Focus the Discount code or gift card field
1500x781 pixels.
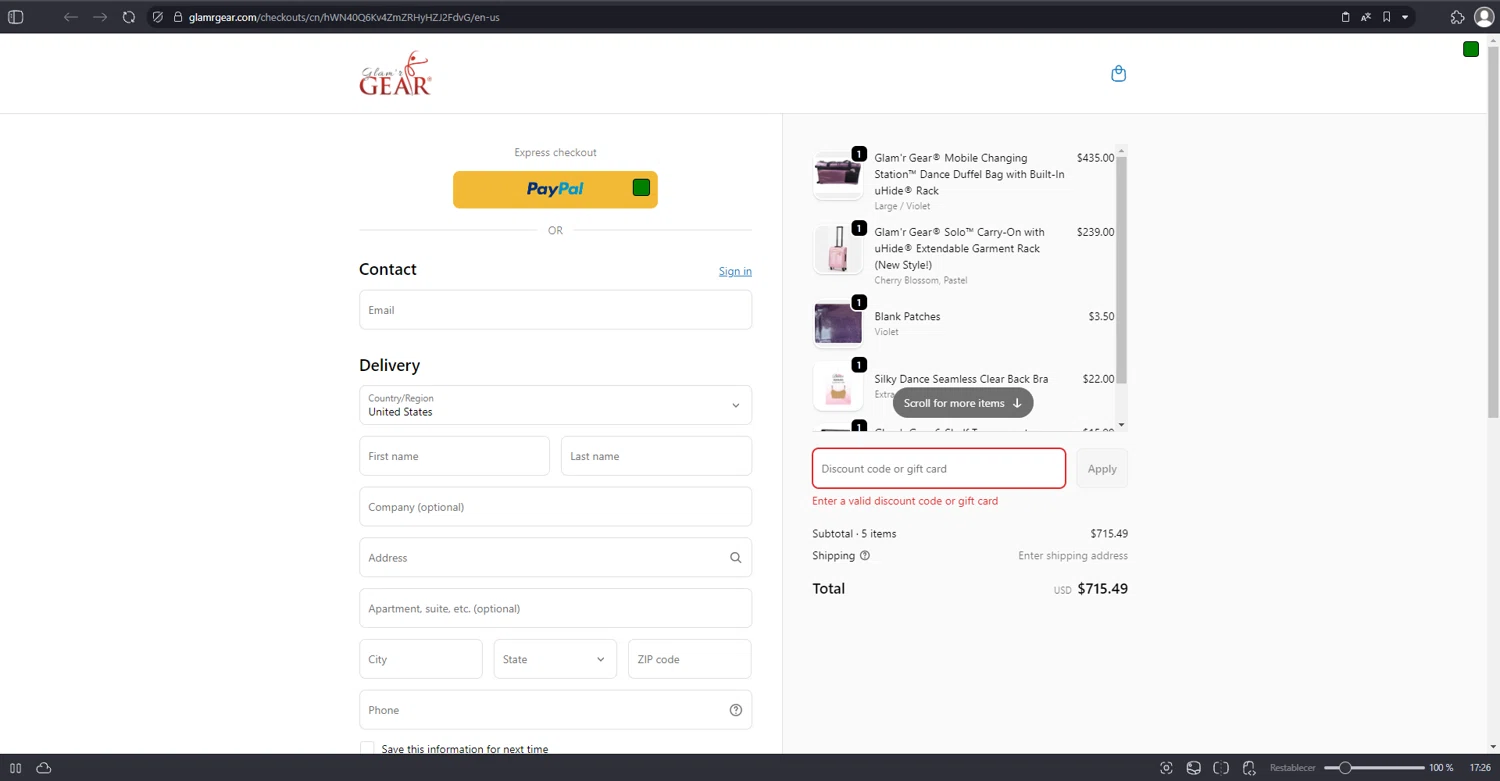click(x=939, y=468)
